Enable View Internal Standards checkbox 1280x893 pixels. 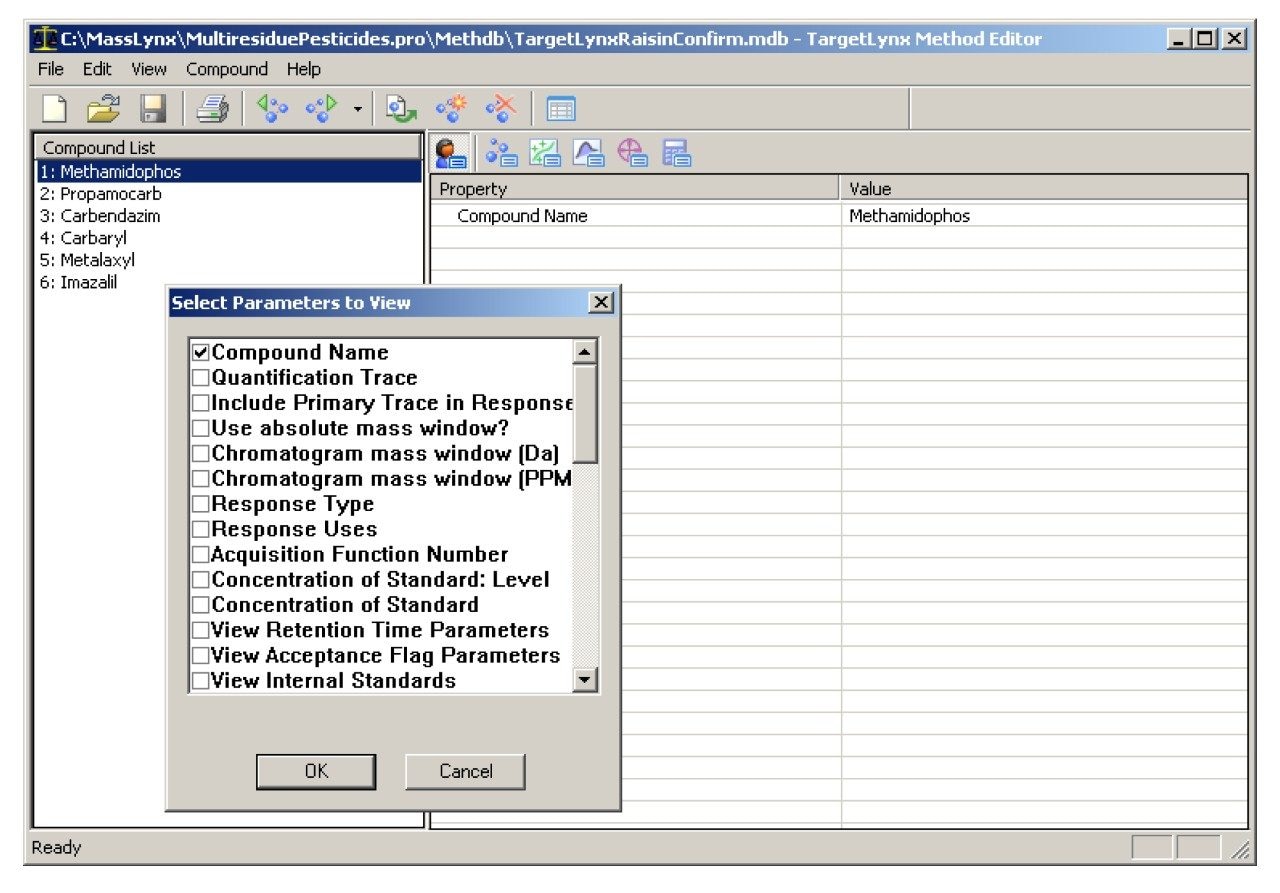[201, 681]
